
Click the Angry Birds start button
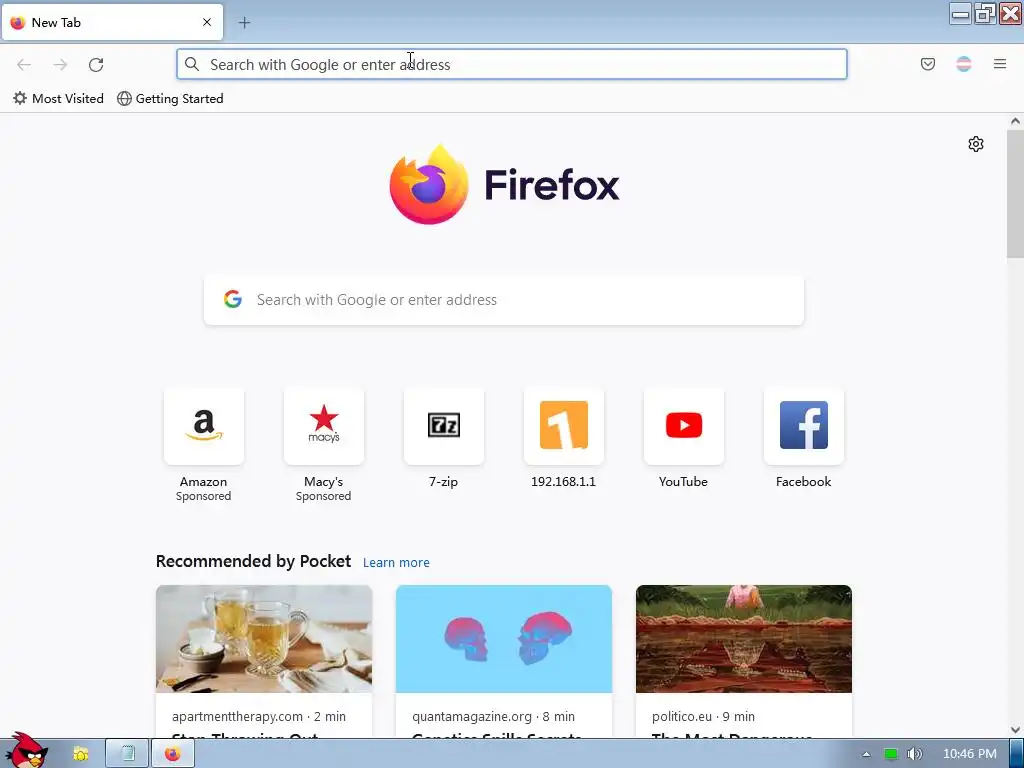point(26,751)
